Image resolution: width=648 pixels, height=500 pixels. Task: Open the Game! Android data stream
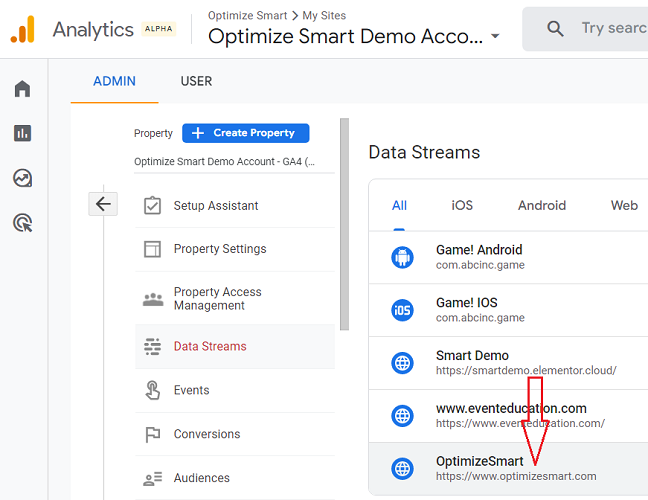click(x=508, y=257)
